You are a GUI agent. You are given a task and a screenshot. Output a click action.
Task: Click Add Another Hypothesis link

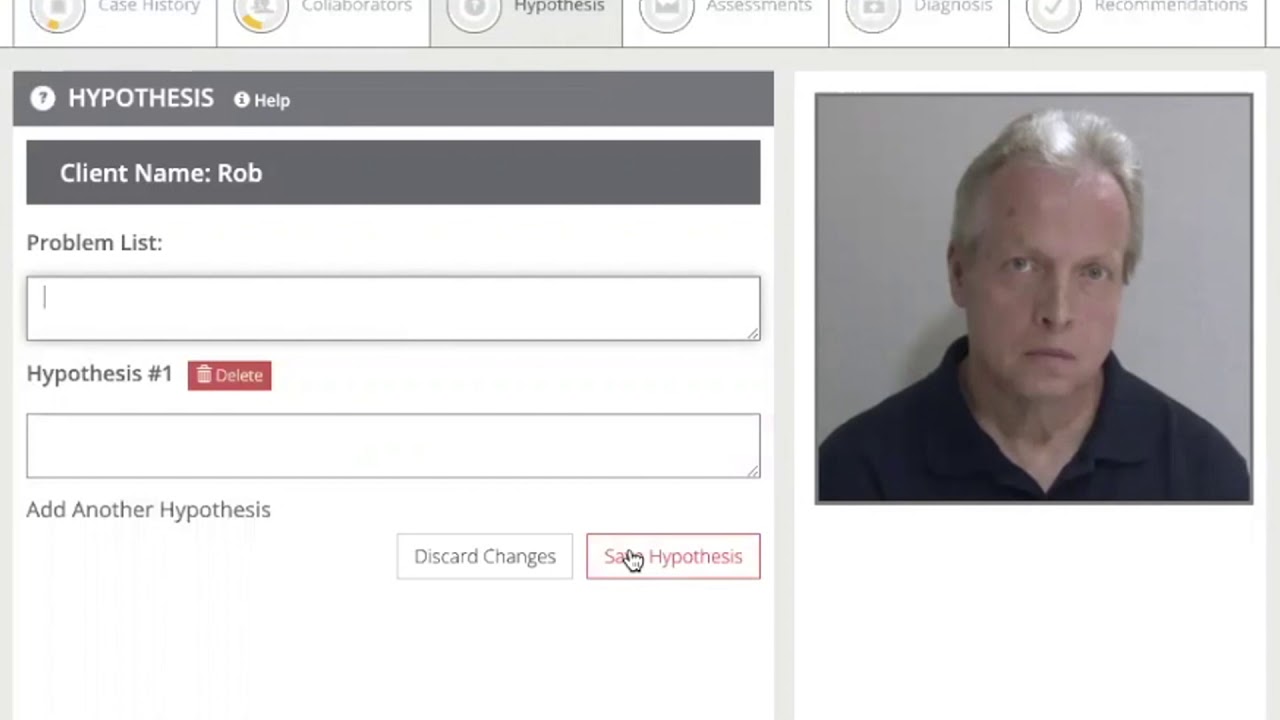point(148,509)
